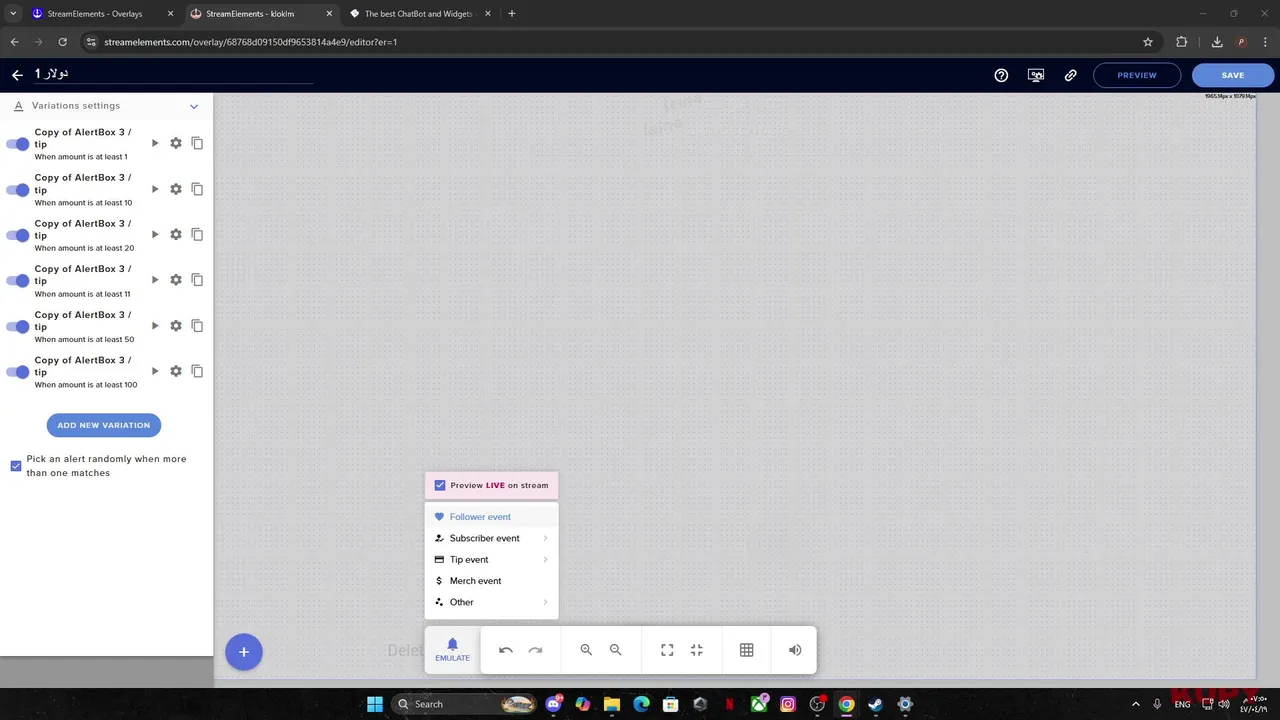Zoom in on the canvas

pyautogui.click(x=586, y=650)
